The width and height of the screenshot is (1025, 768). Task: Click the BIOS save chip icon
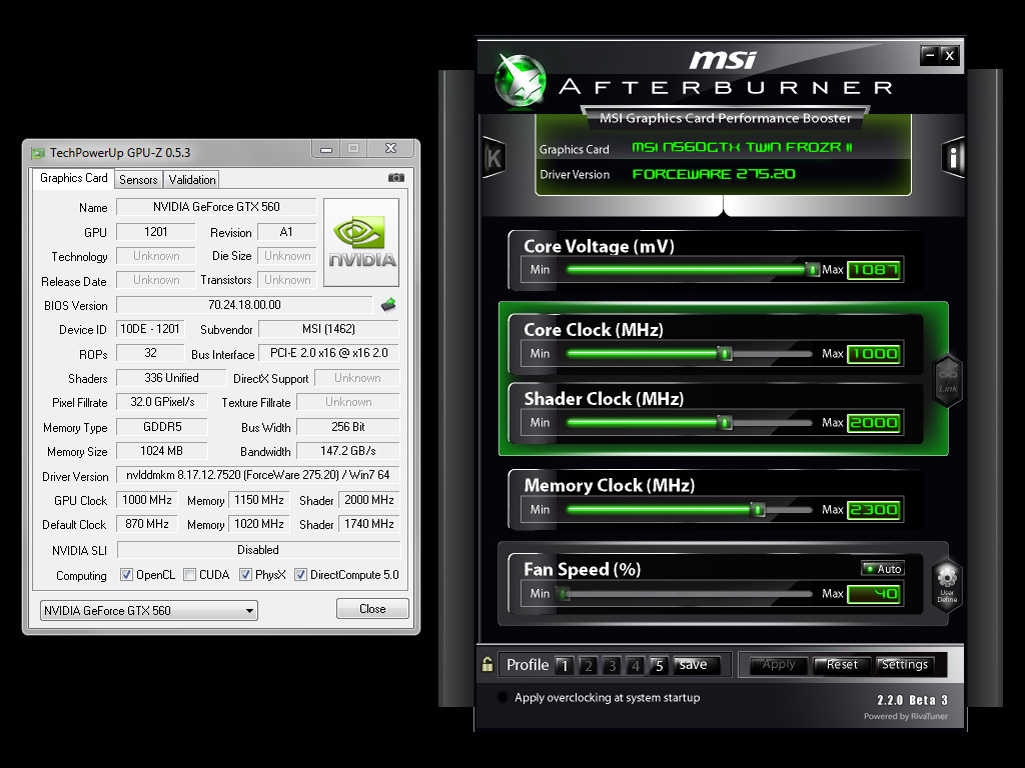389,305
